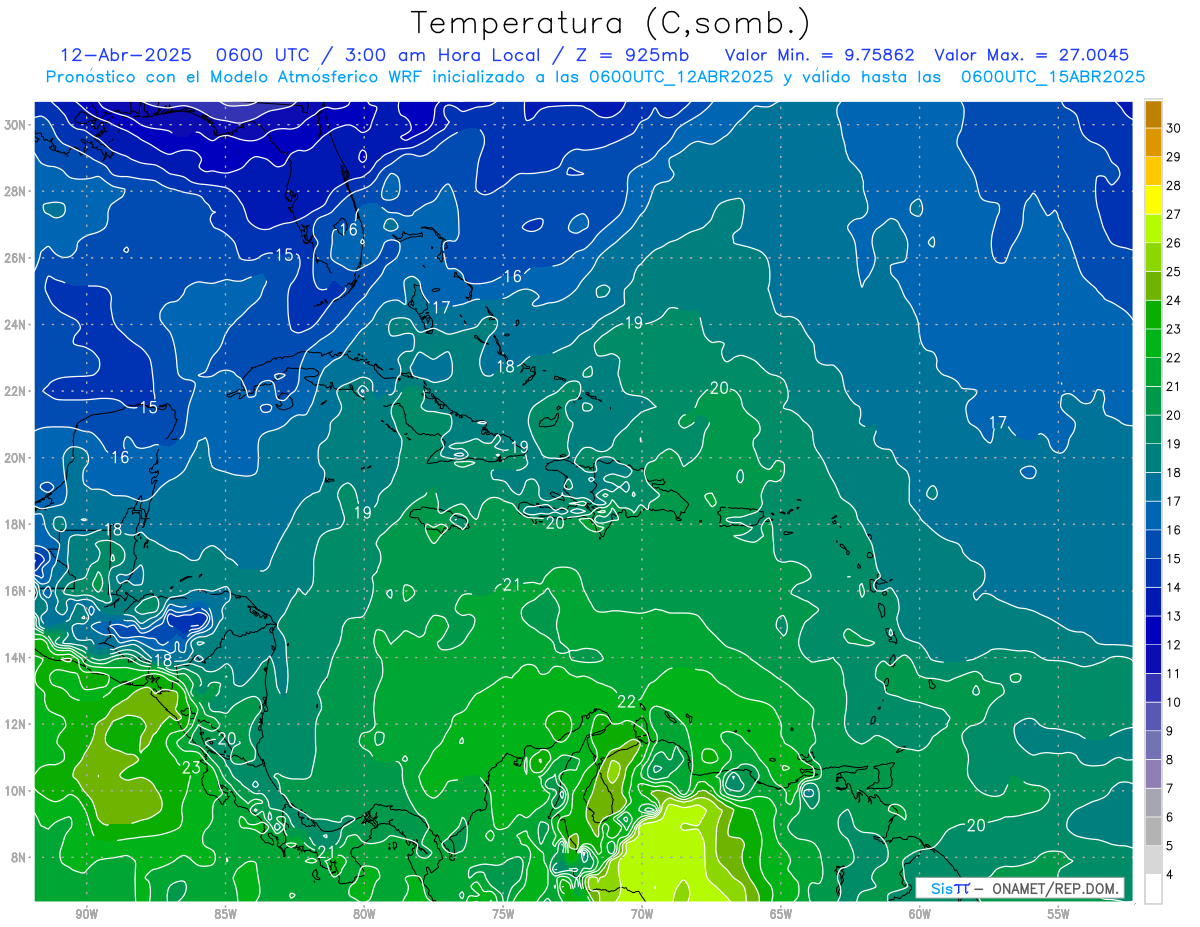Select "Valor Min. = 9.75862" text
The width and height of the screenshot is (1200, 927).
tap(819, 55)
